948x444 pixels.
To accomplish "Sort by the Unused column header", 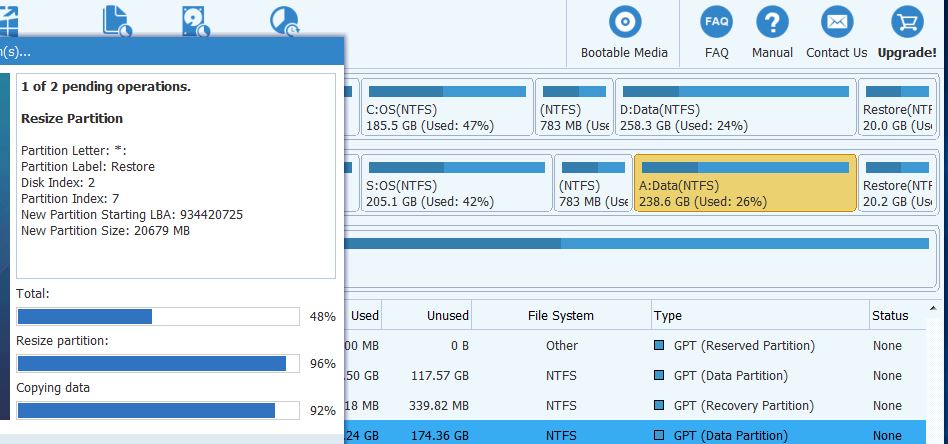I will (x=447, y=315).
